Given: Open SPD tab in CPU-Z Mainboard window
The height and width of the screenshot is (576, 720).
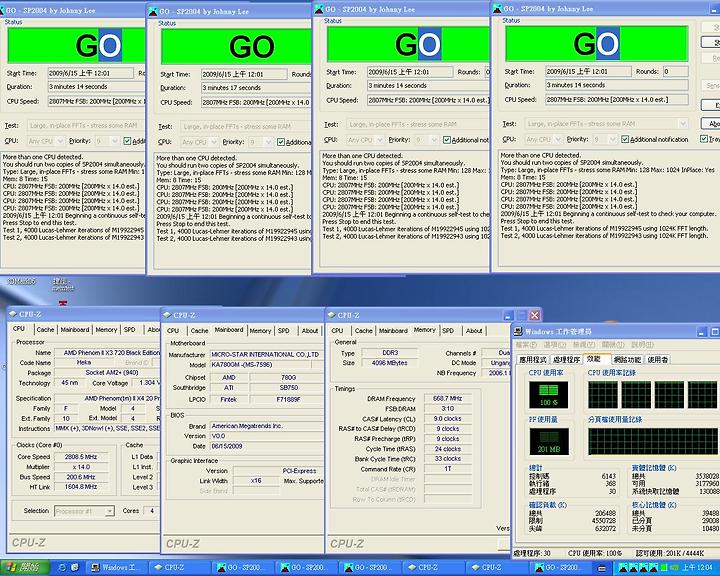Looking at the screenshot, I should pos(284,330).
